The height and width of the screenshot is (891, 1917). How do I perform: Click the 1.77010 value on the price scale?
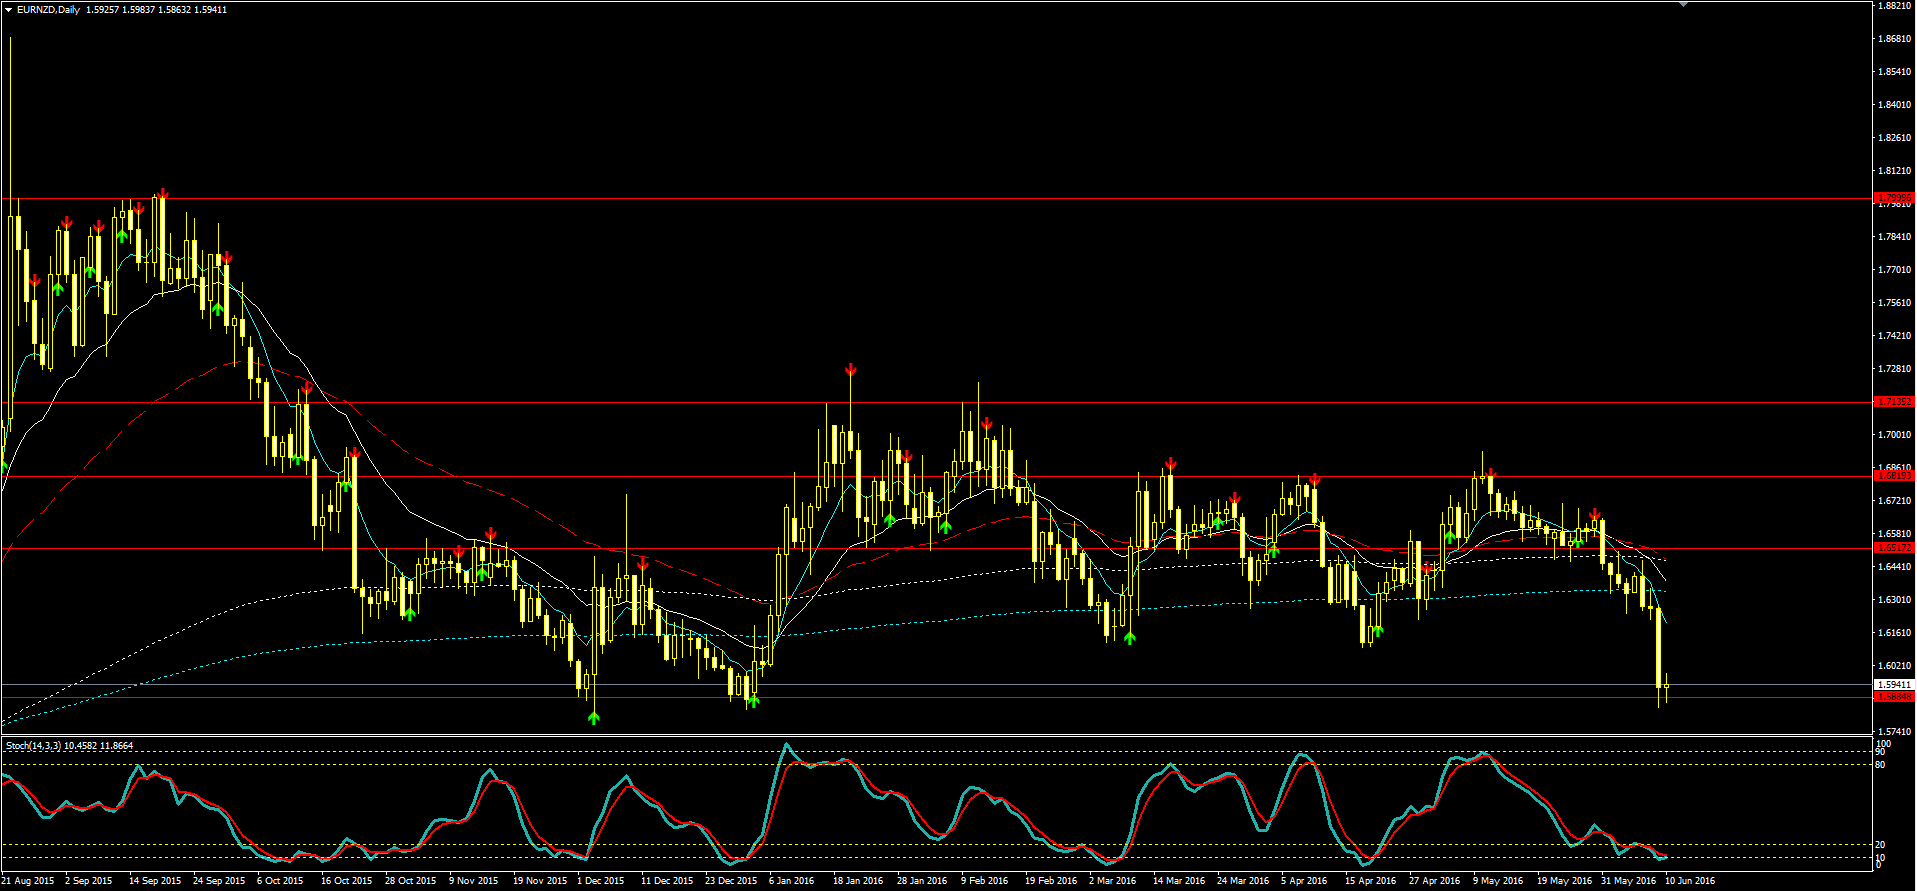coord(1895,270)
